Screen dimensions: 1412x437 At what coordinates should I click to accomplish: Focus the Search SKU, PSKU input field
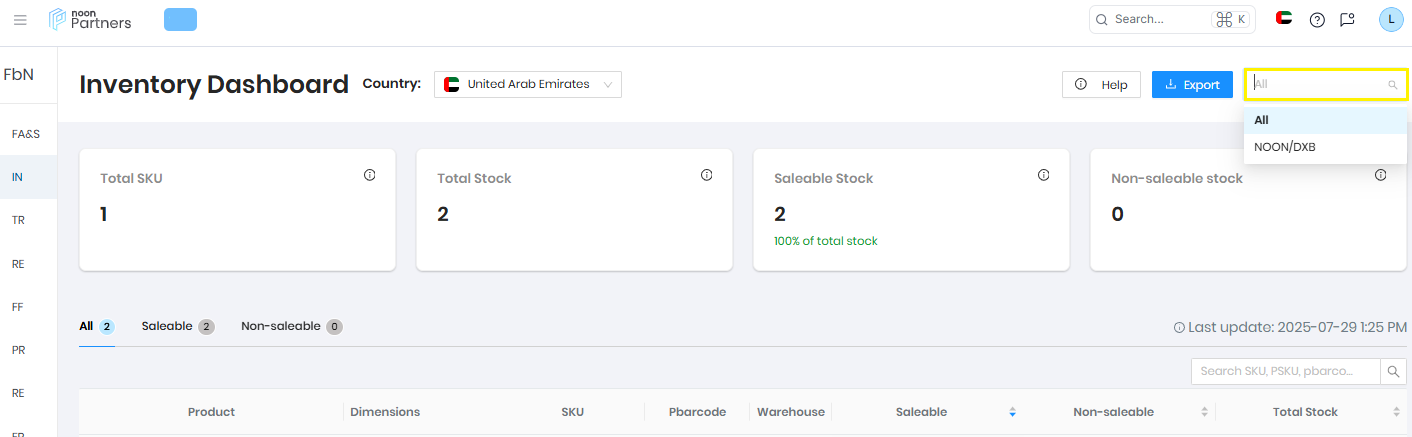[1285, 371]
